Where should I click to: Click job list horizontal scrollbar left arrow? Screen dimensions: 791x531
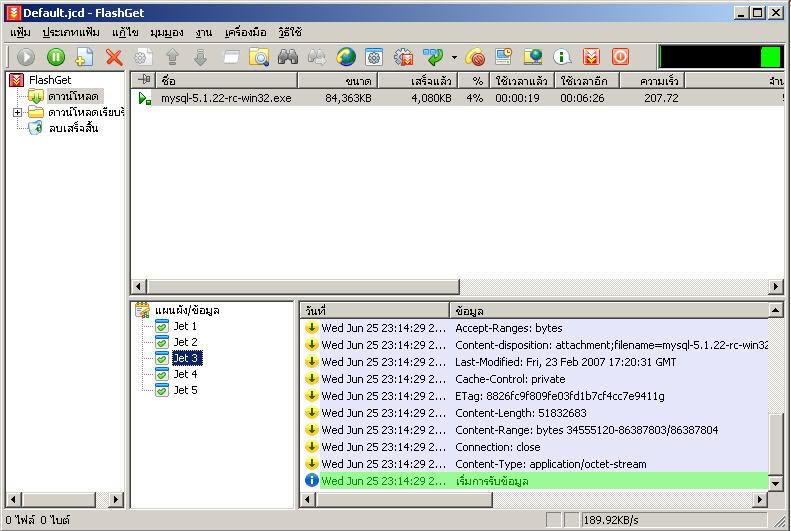pyautogui.click(x=139, y=287)
